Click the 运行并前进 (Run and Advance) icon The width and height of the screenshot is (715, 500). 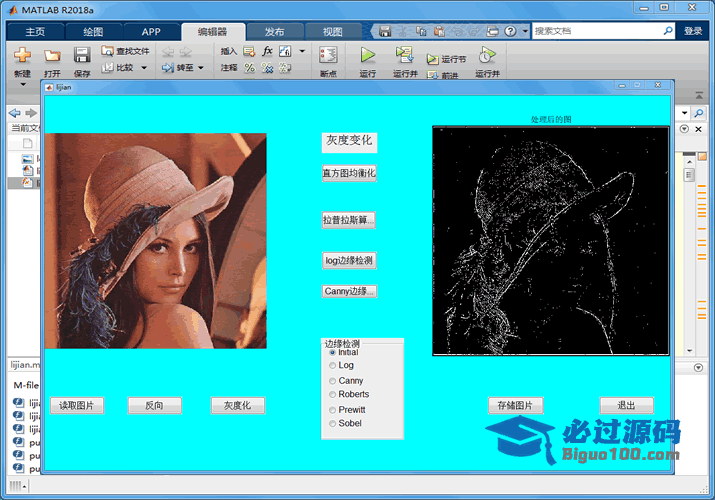[x=404, y=55]
